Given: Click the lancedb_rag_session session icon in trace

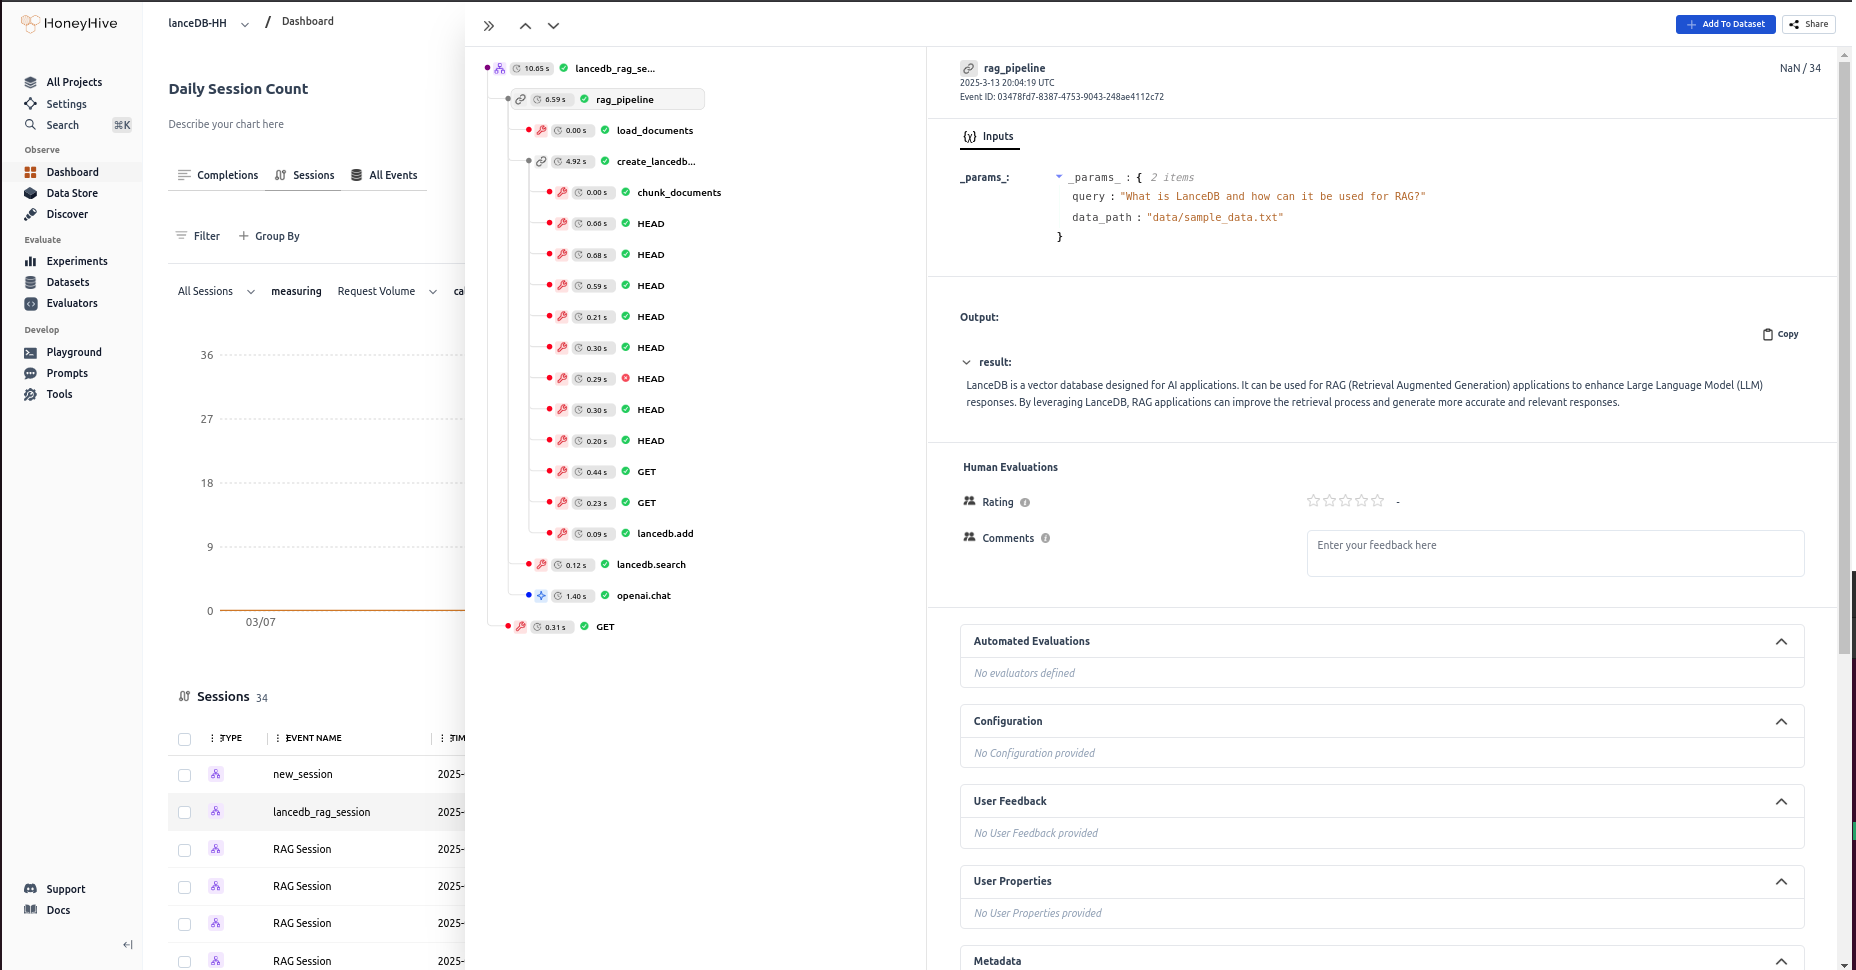Looking at the screenshot, I should 499,69.
